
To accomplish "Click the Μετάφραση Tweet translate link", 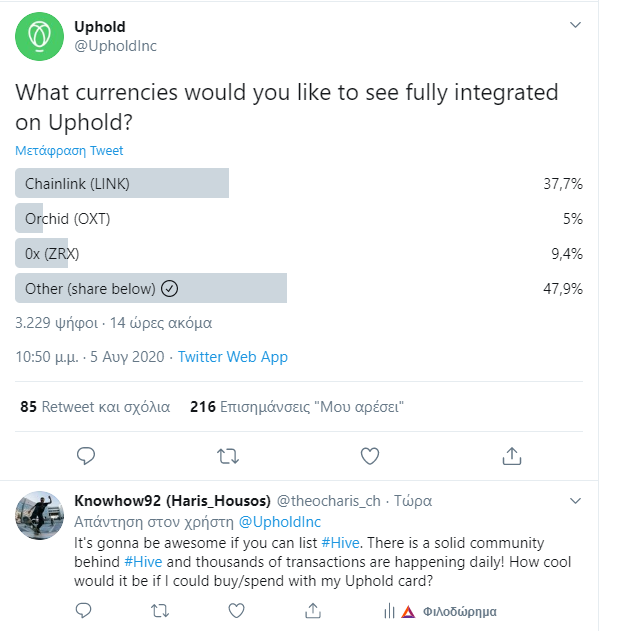I will click(69, 151).
